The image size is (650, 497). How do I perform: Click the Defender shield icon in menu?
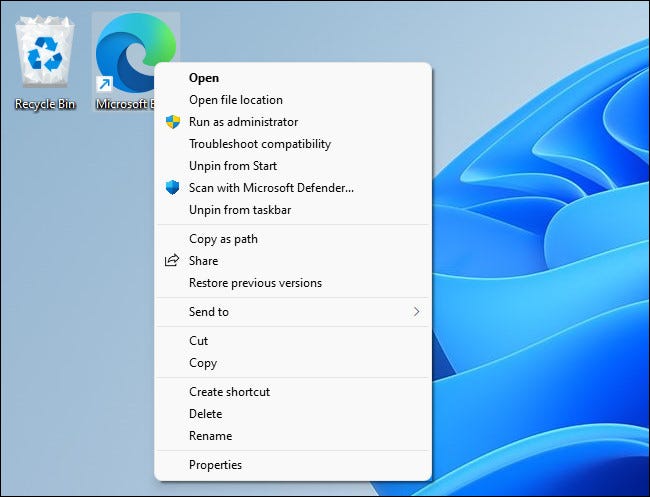(172, 188)
